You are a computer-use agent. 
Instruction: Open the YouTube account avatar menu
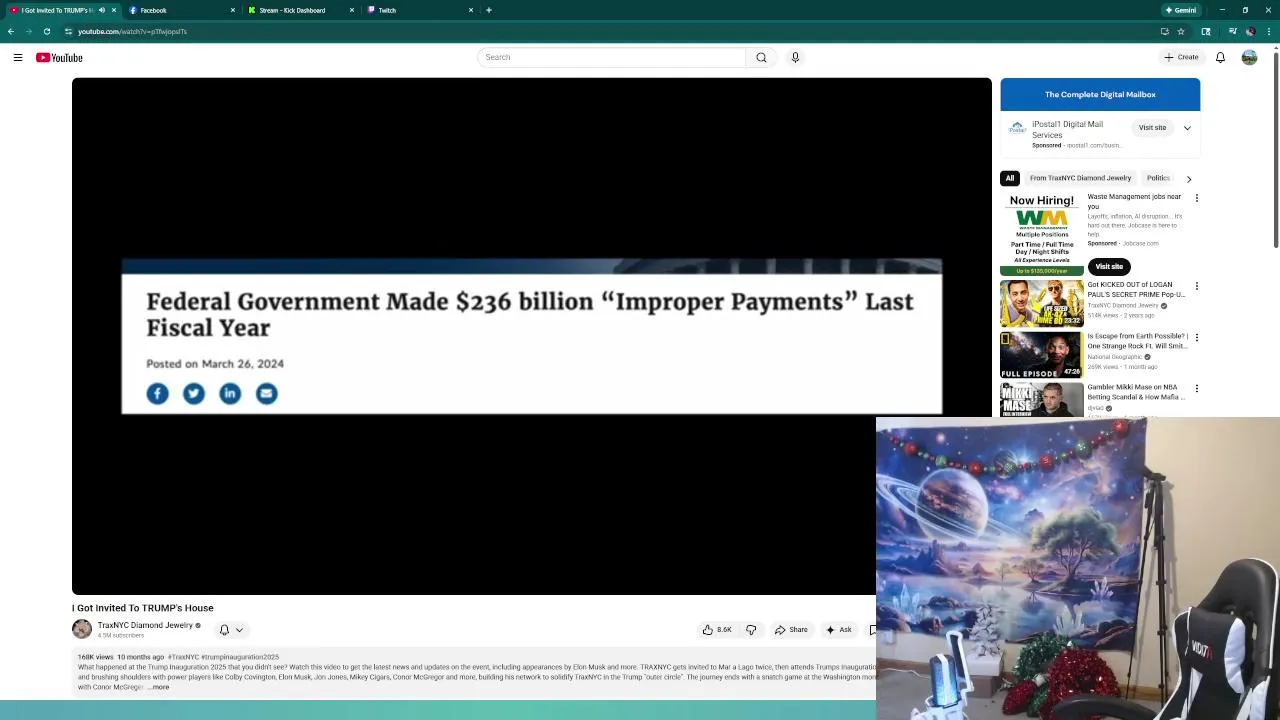[1249, 57]
